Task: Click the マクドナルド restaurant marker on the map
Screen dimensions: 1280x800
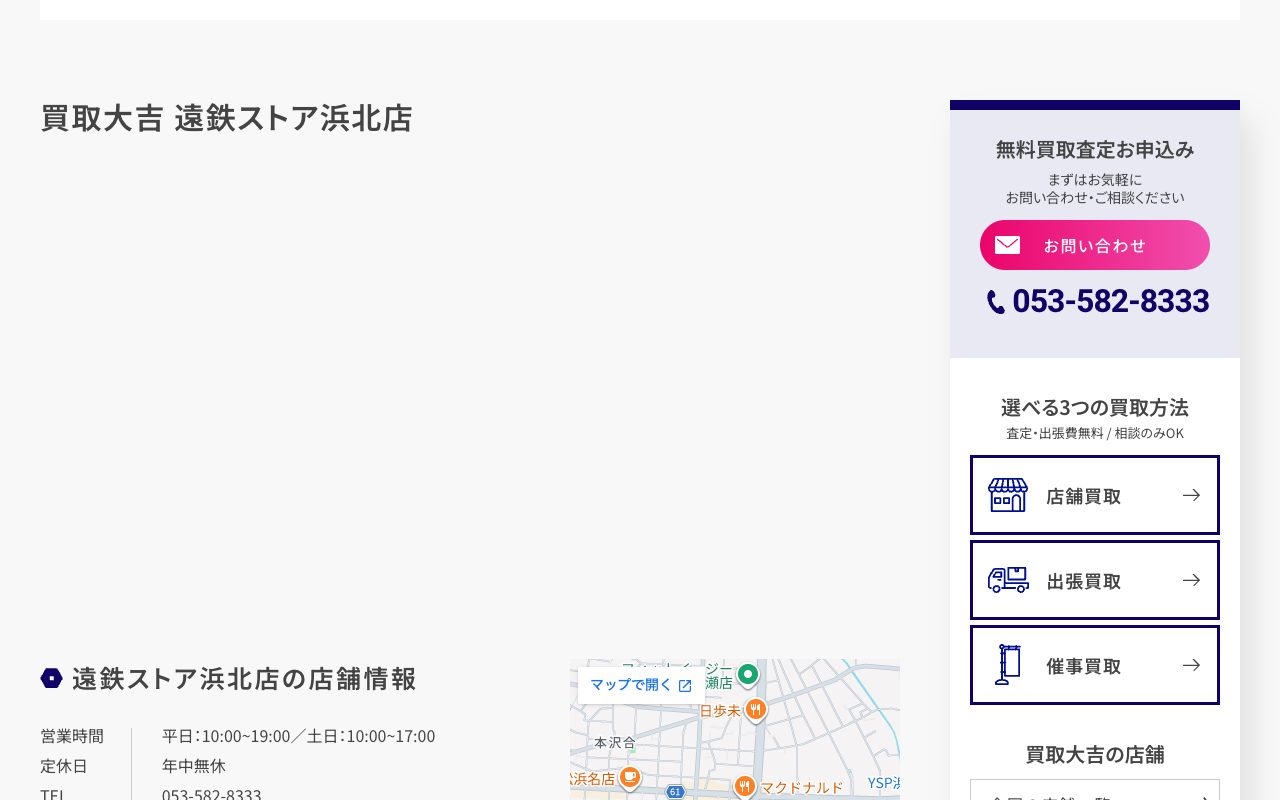Action: 744,787
